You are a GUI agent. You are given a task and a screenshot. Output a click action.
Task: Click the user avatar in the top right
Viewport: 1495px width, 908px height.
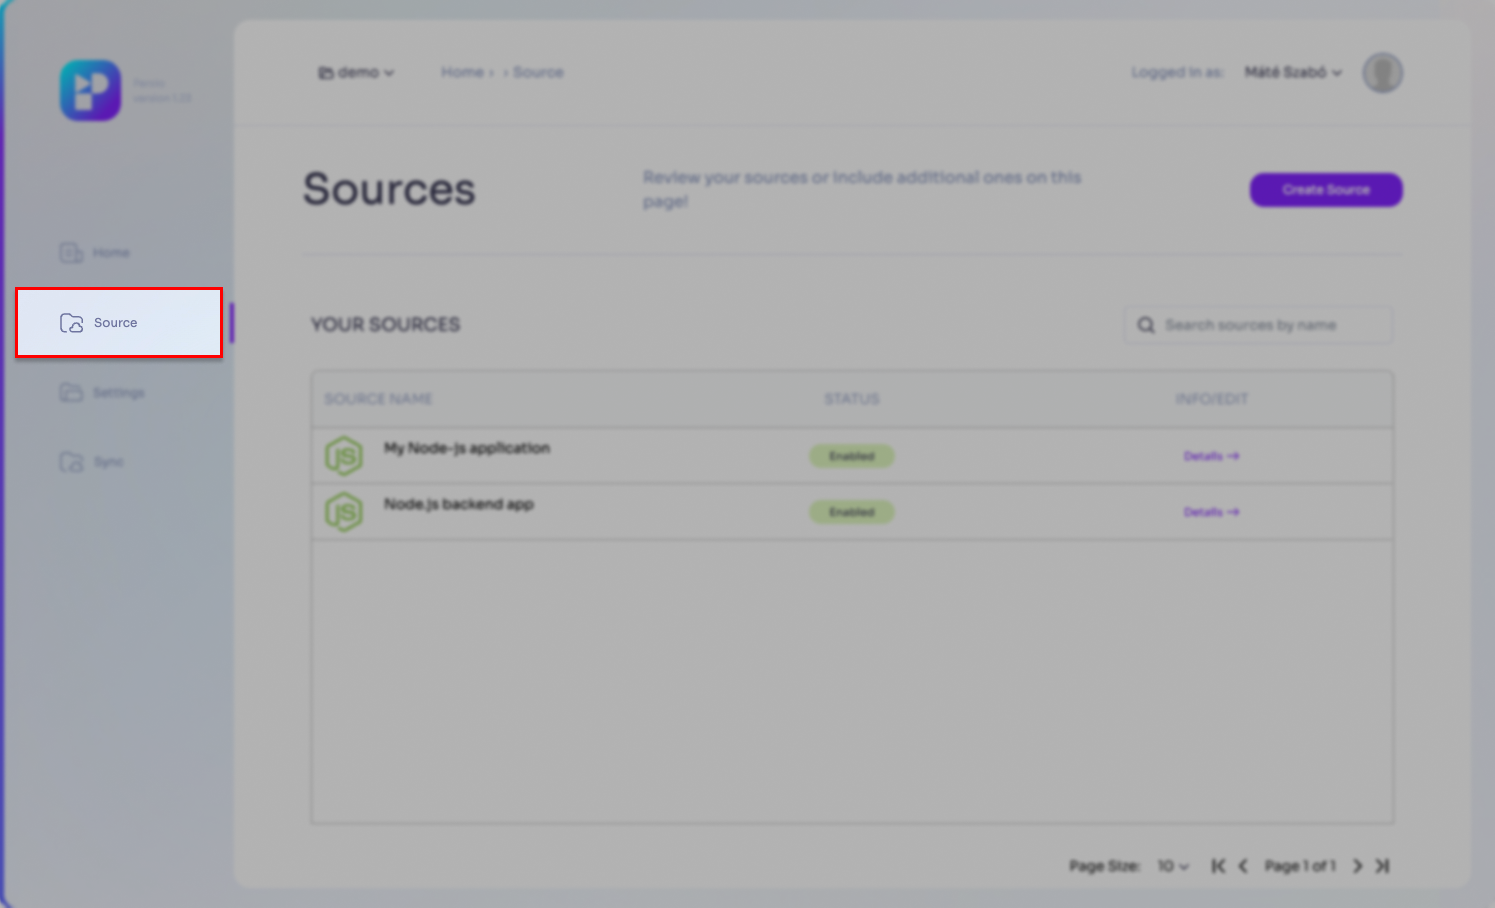(x=1382, y=73)
